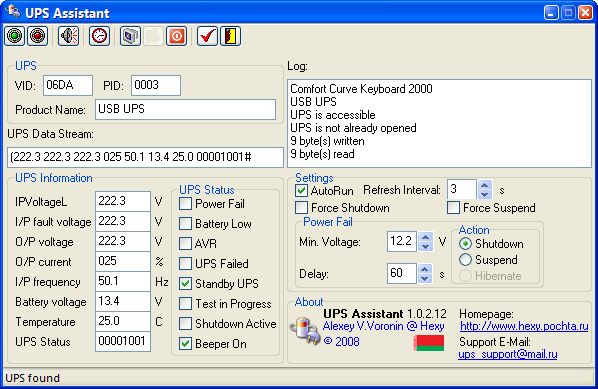Click the yellow exit door toolbar icon
Image resolution: width=598 pixels, height=389 pixels.
230,36
